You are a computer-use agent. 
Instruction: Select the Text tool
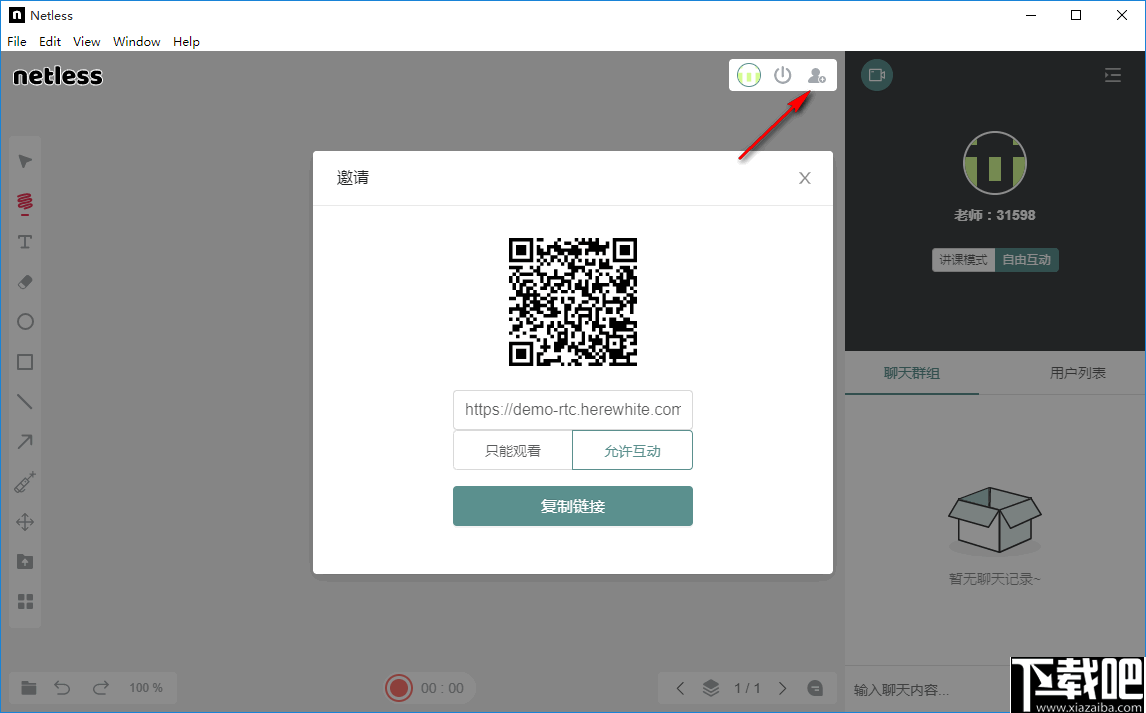click(25, 242)
